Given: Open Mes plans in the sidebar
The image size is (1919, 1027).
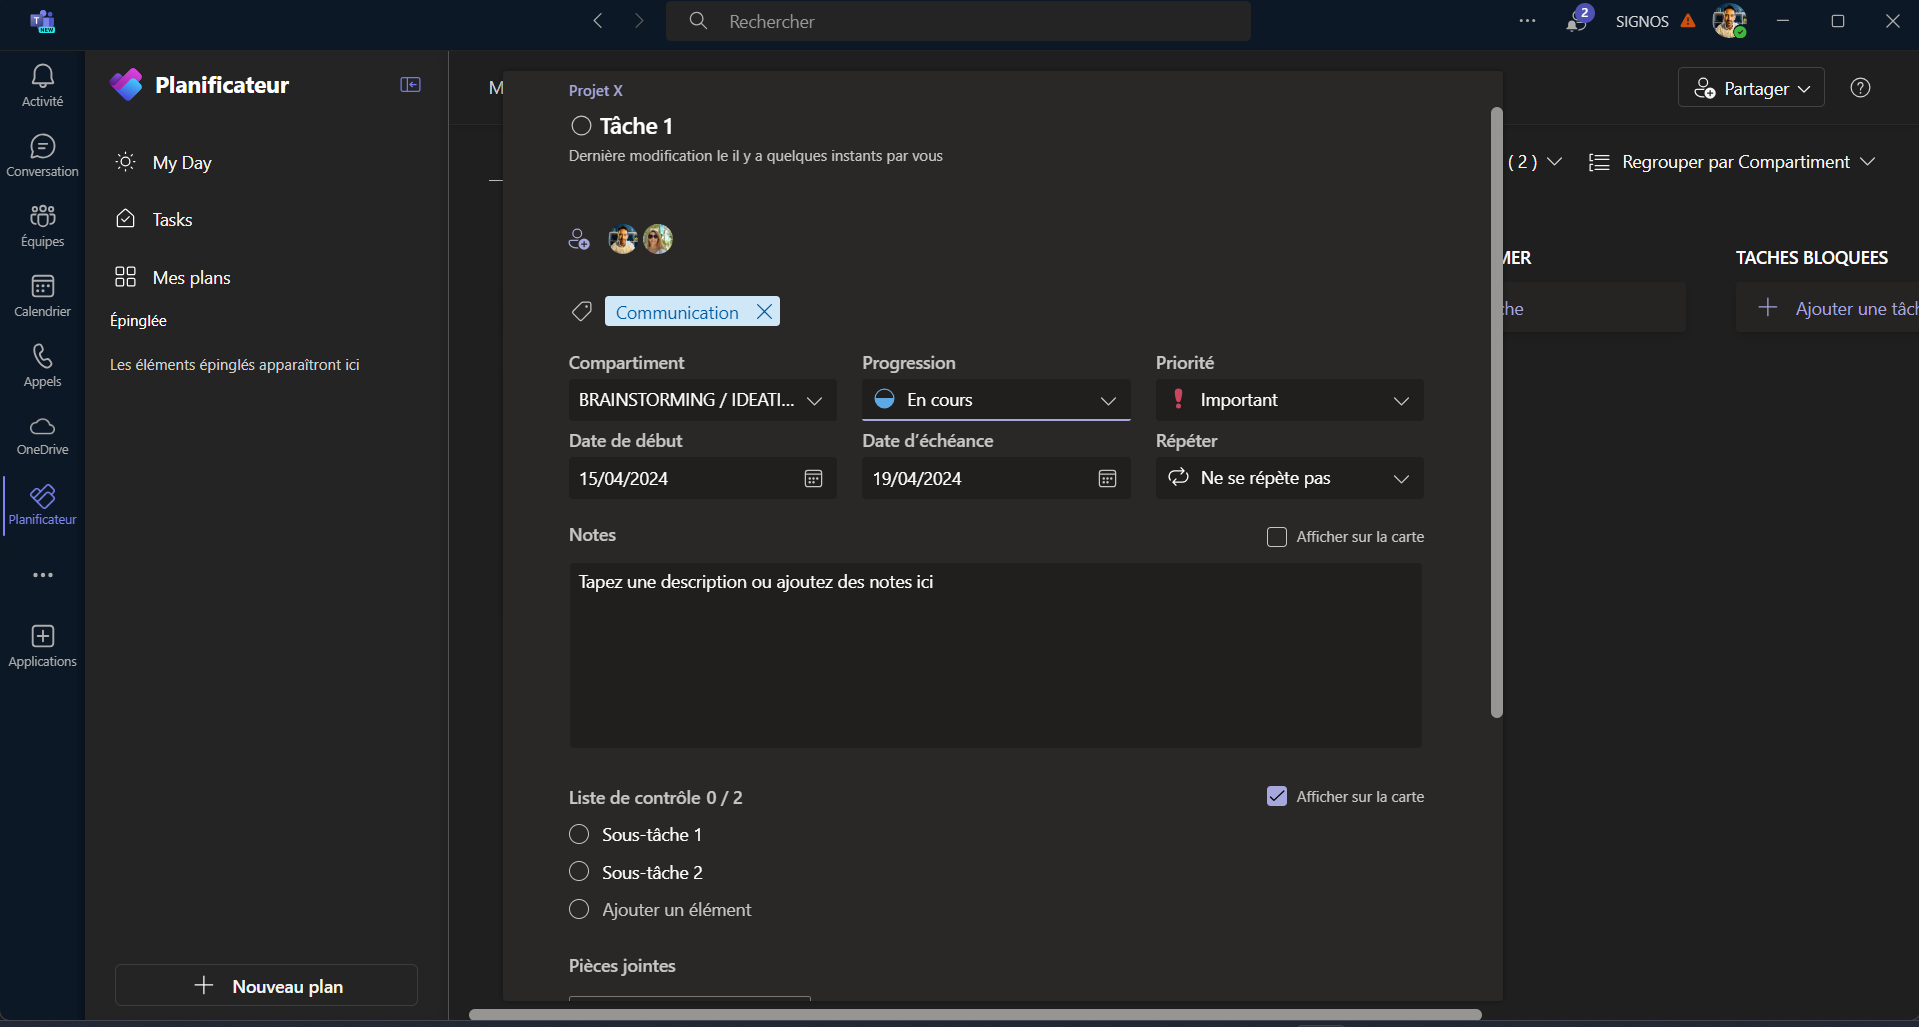Looking at the screenshot, I should point(191,278).
